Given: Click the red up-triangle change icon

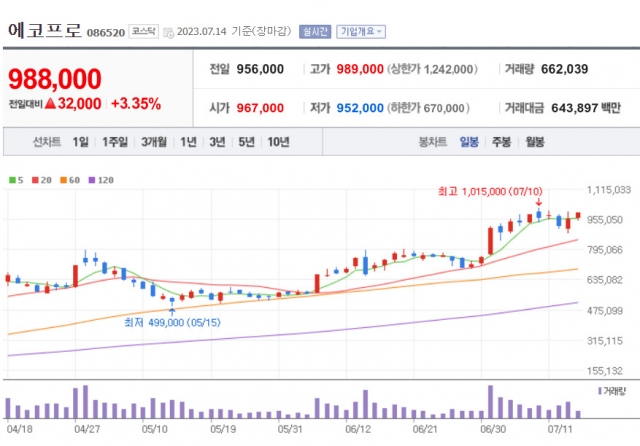Looking at the screenshot, I should pyautogui.click(x=50, y=104).
